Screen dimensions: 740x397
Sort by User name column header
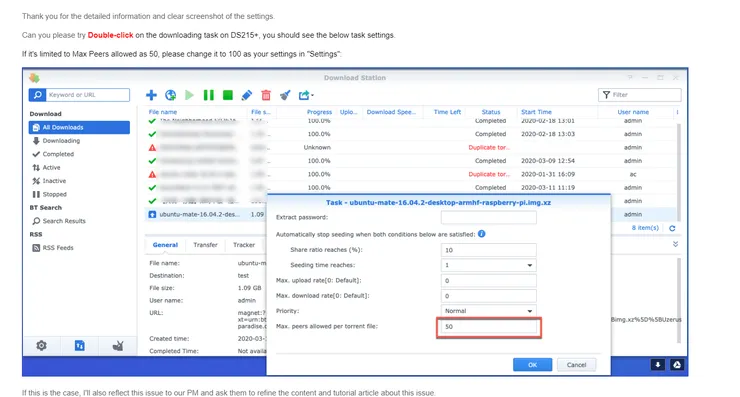click(x=633, y=112)
